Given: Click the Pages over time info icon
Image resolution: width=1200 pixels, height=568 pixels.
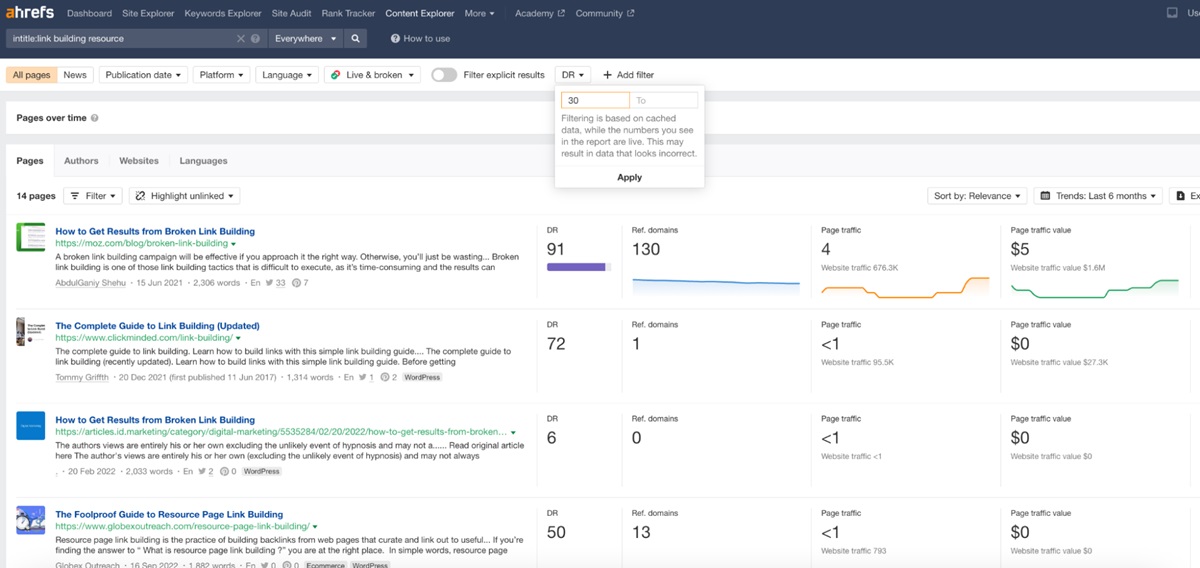Looking at the screenshot, I should click(x=95, y=118).
